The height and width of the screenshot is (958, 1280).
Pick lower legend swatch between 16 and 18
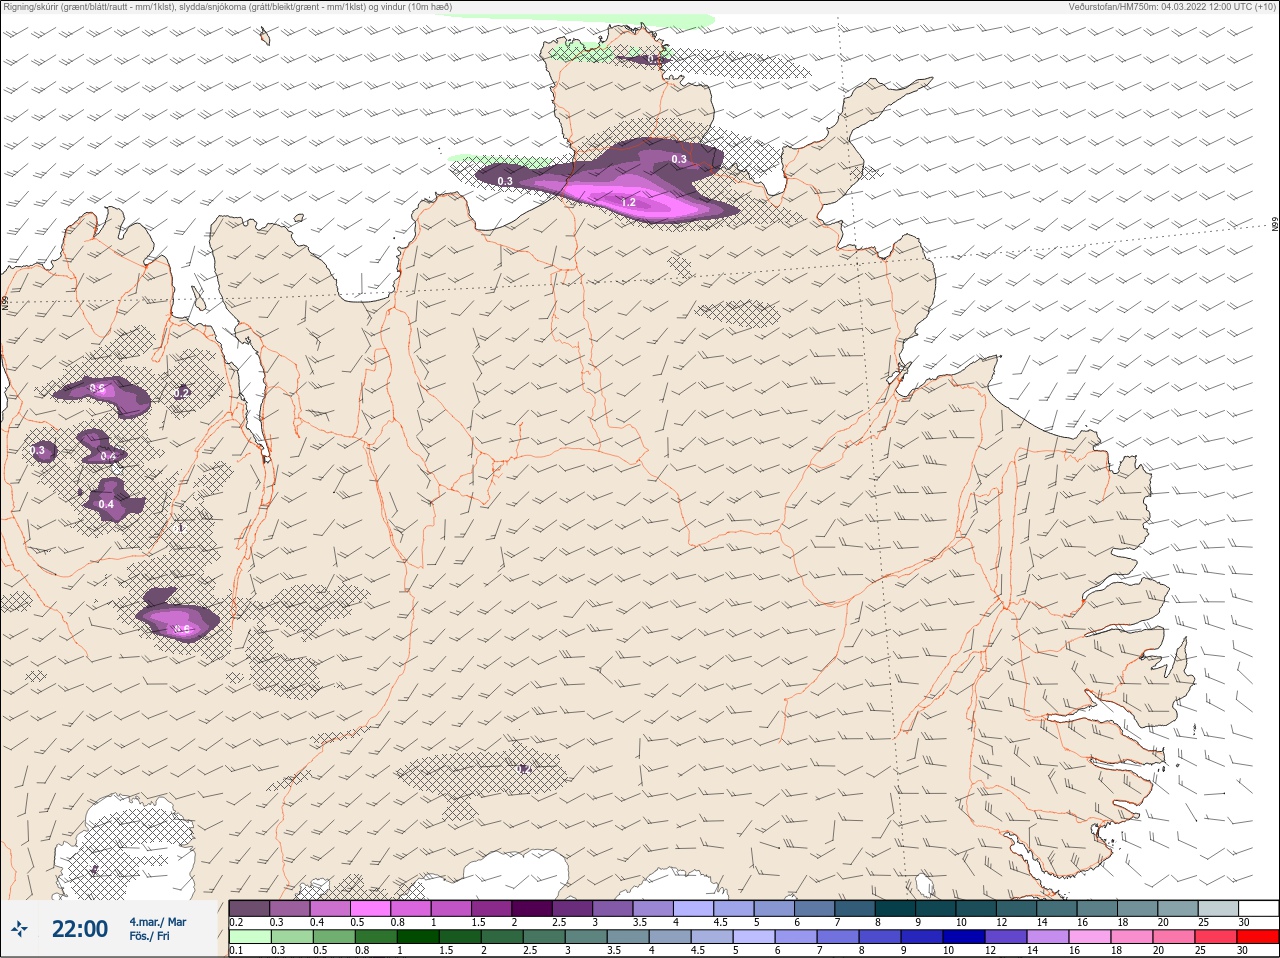[1090, 937]
